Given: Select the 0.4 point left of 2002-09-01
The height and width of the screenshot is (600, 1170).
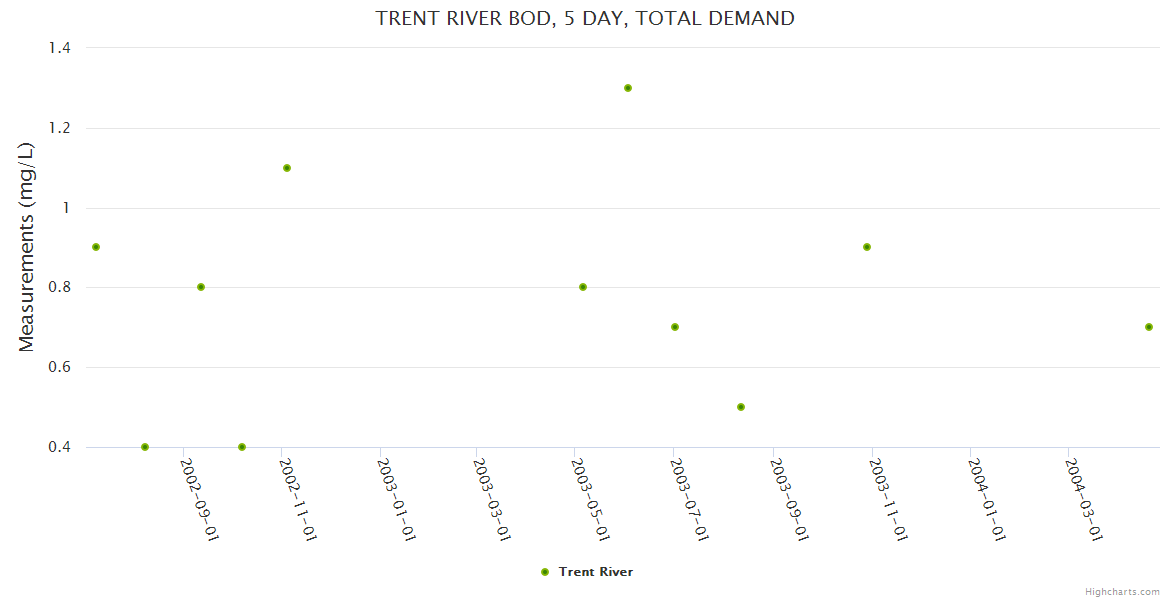Looking at the screenshot, I should 145,447.
